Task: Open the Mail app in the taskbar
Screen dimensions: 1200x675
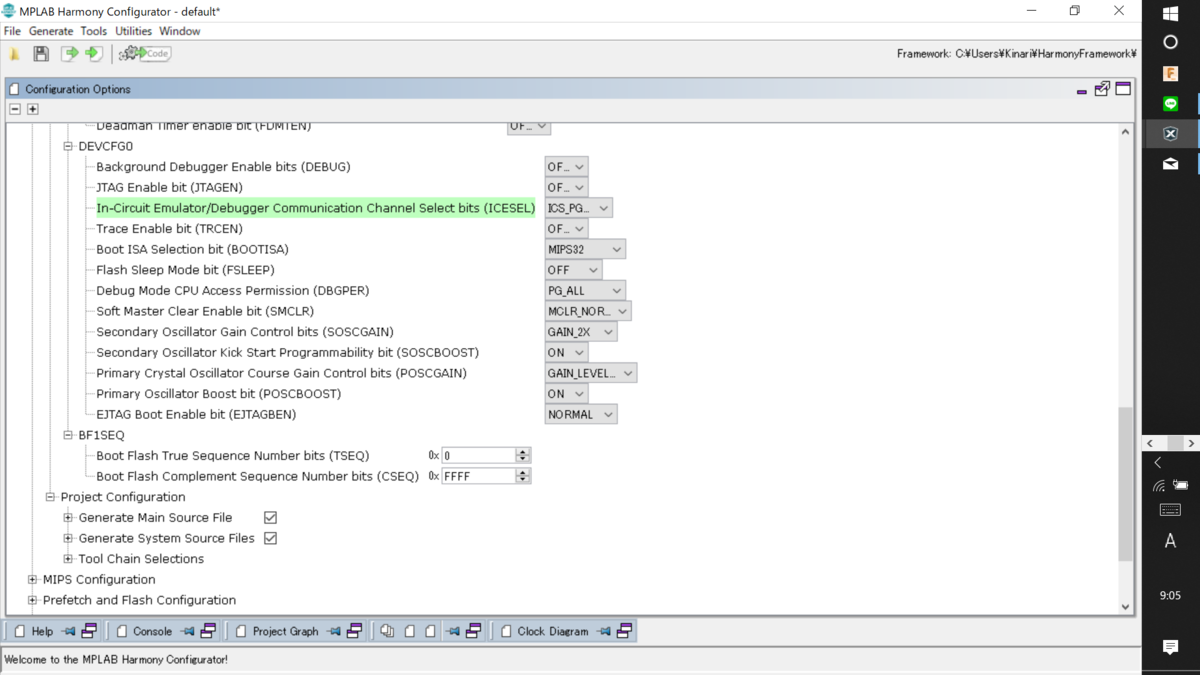Action: (x=1171, y=163)
